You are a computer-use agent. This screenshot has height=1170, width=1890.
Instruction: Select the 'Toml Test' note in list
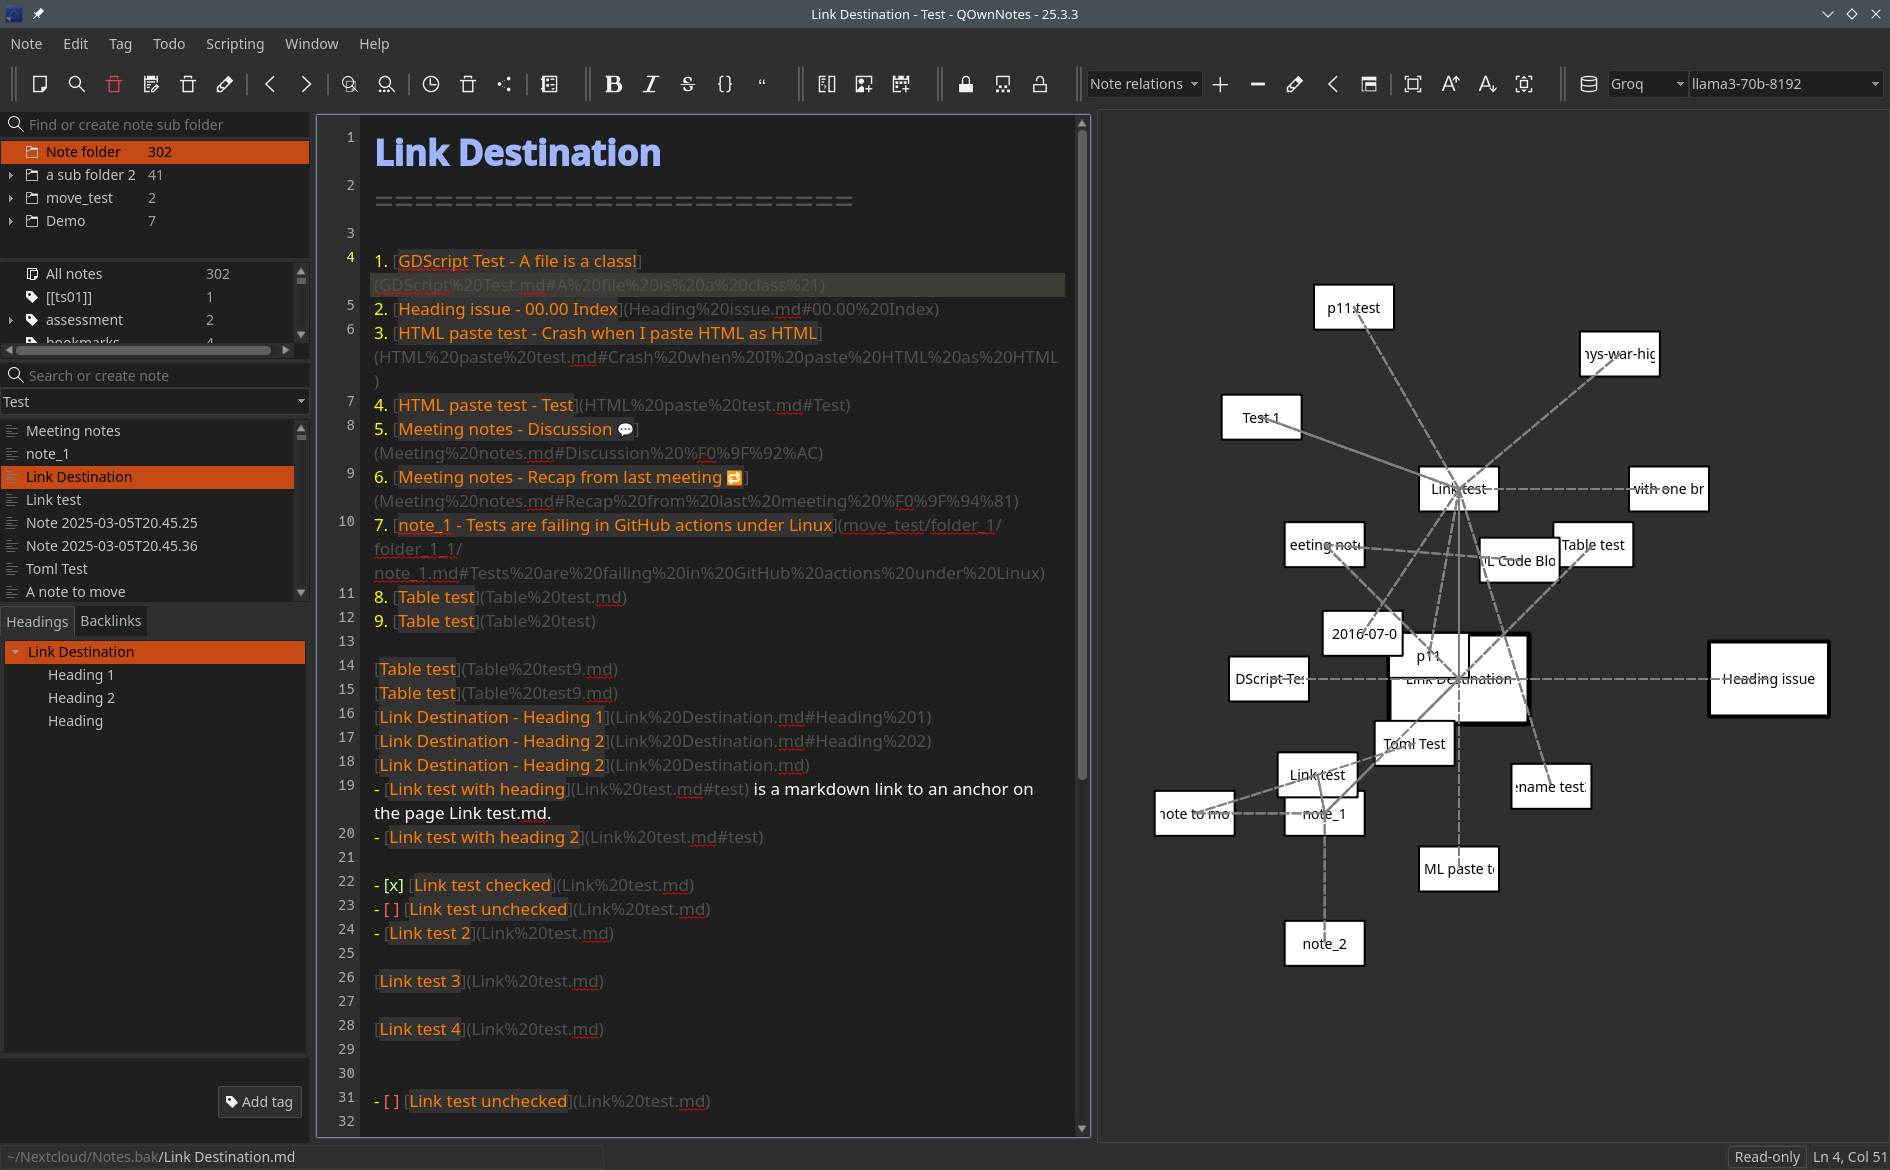tap(57, 569)
